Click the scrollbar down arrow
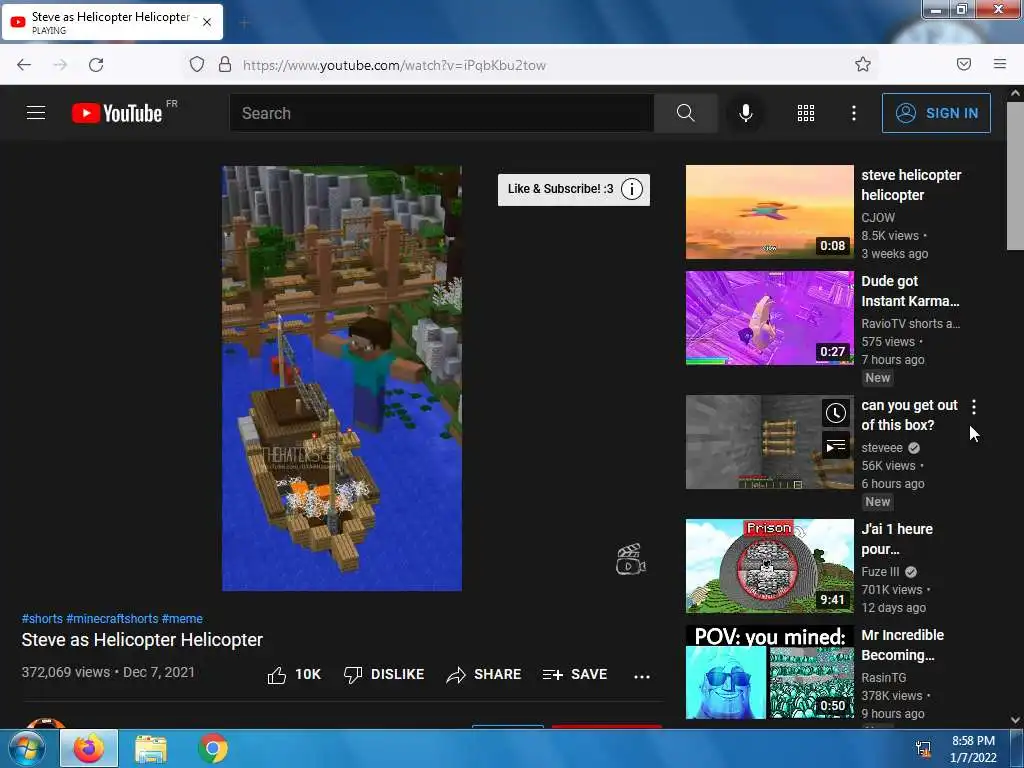This screenshot has height=768, width=1024. pyautogui.click(x=1015, y=720)
